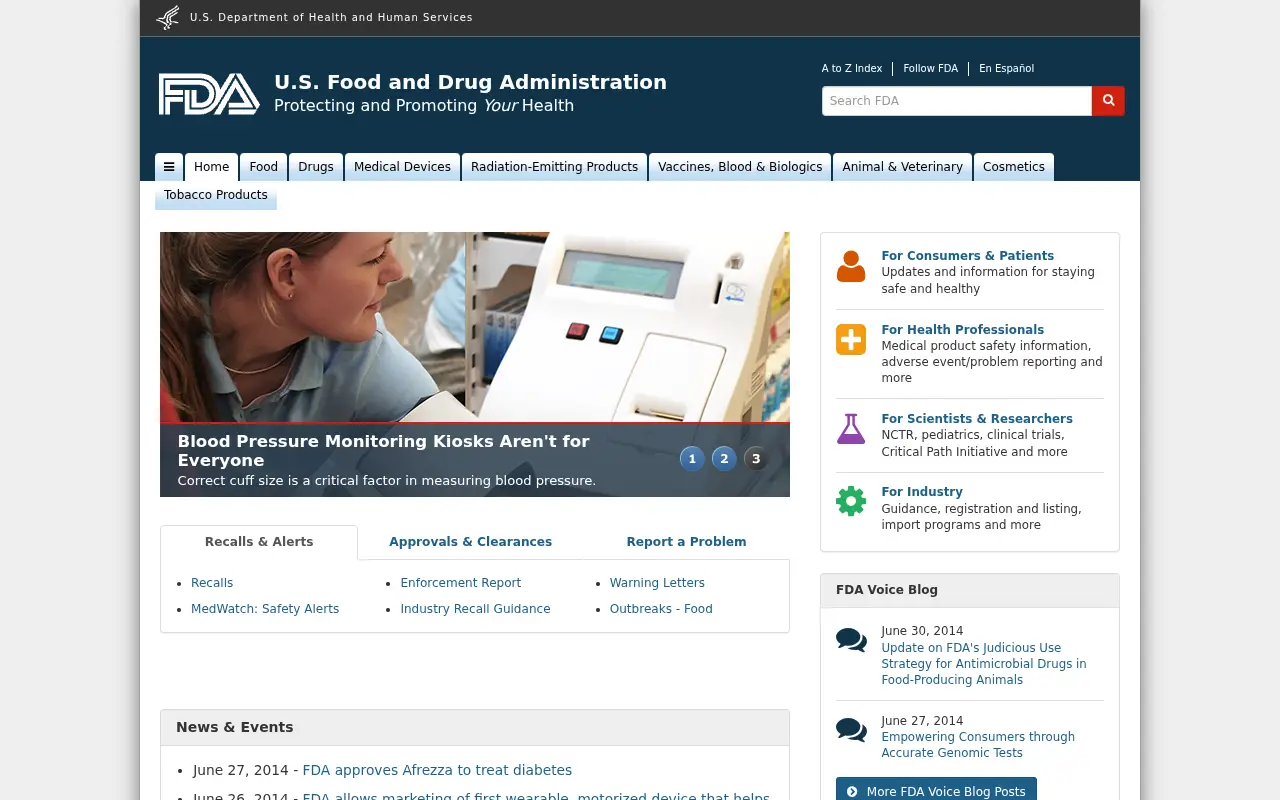Open For Scientists & Researchers link
Viewport: 1280px width, 800px height.
(x=977, y=419)
